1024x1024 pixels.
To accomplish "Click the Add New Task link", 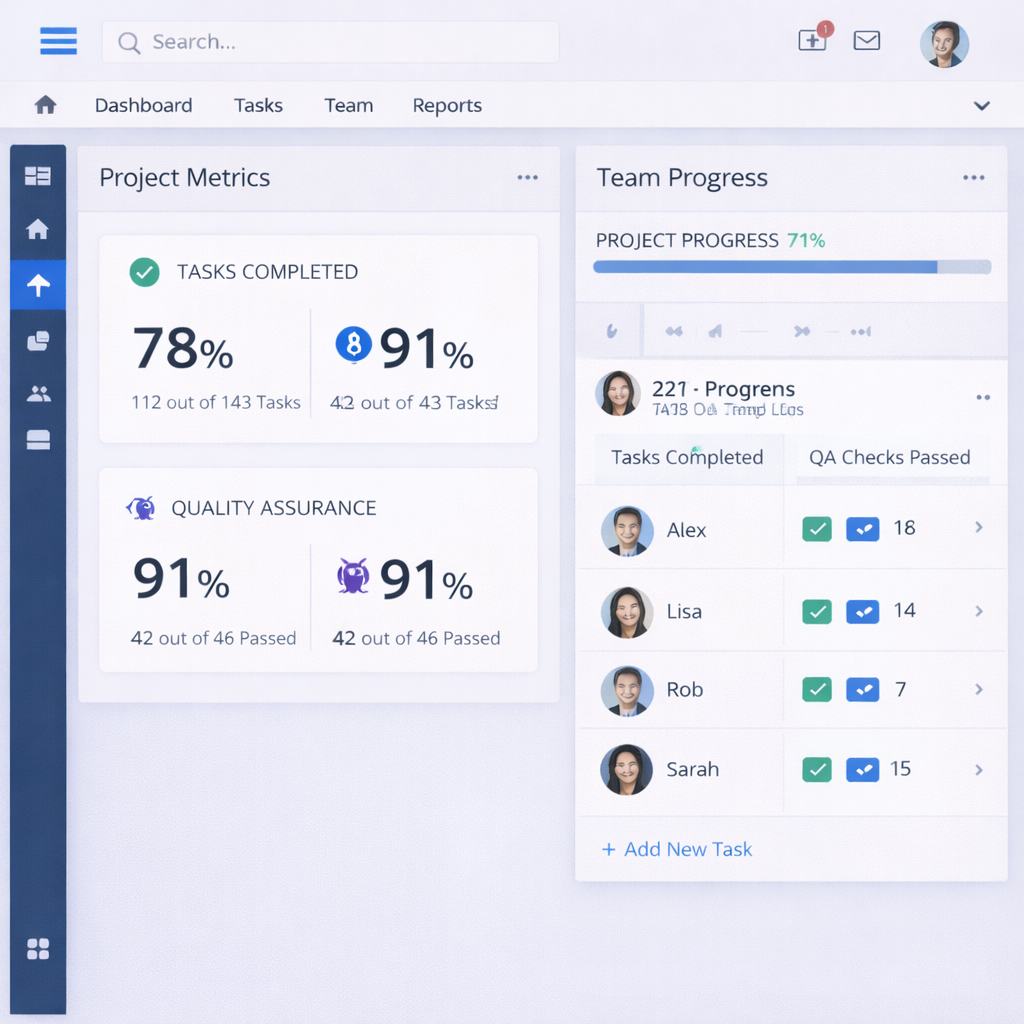I will coord(677,849).
